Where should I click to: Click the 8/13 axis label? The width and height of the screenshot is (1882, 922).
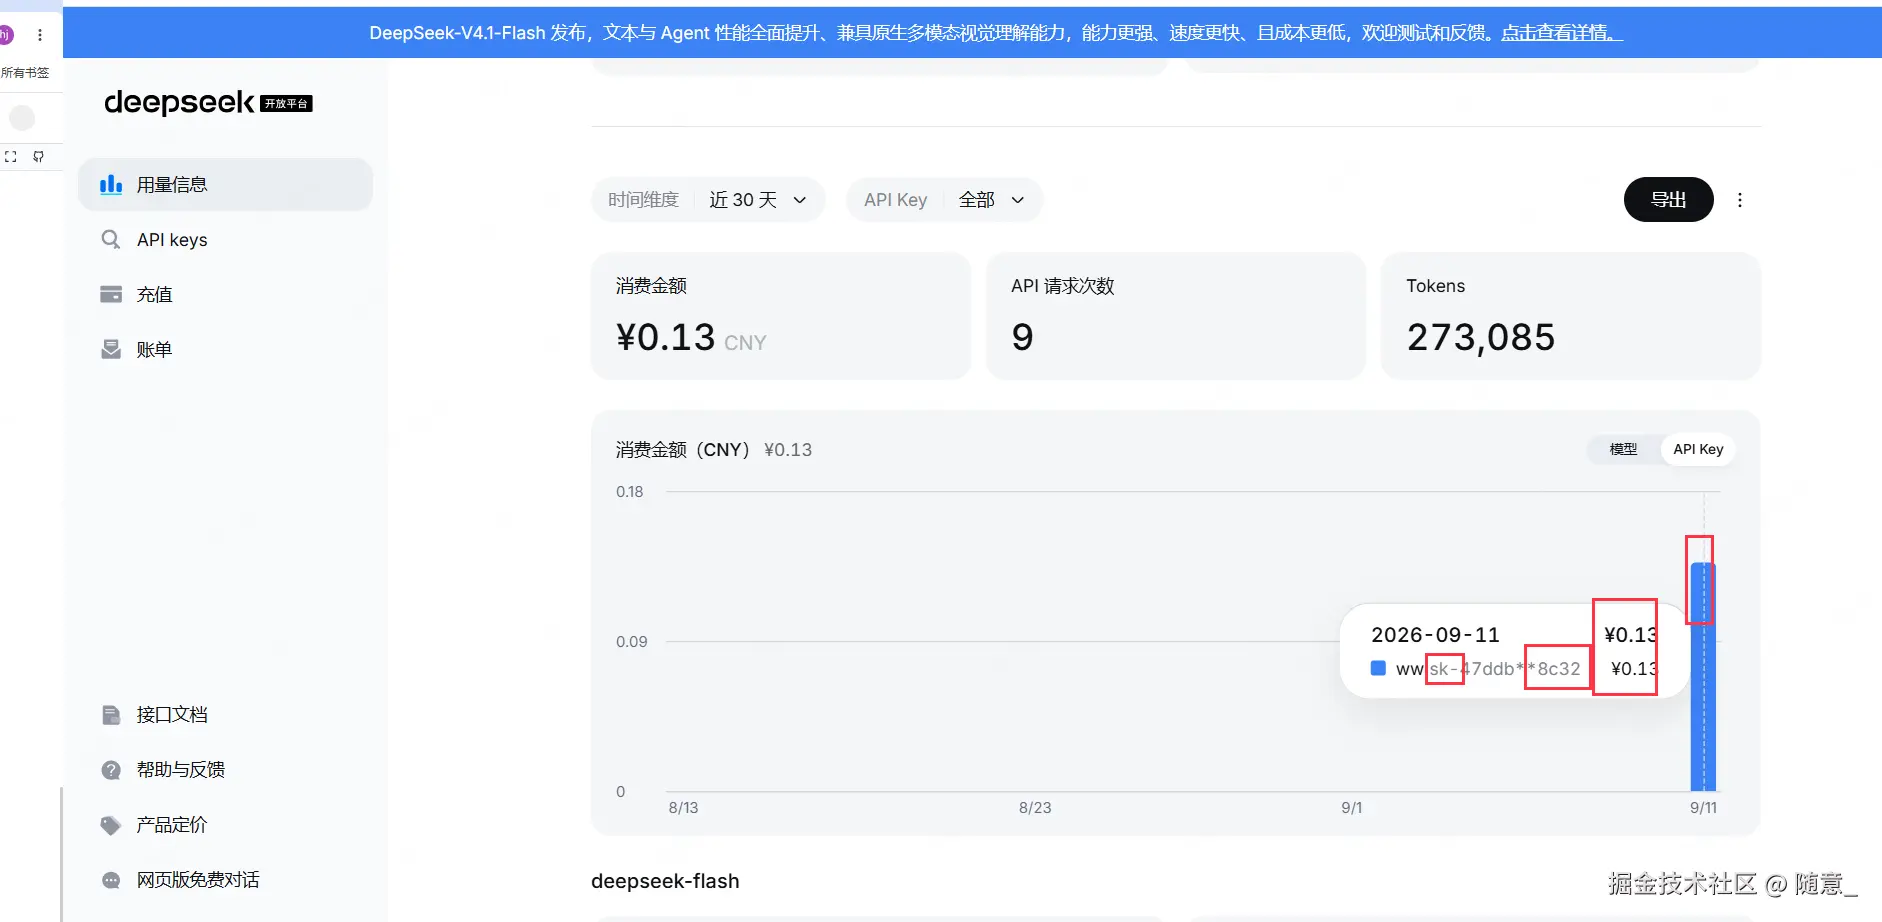click(683, 807)
